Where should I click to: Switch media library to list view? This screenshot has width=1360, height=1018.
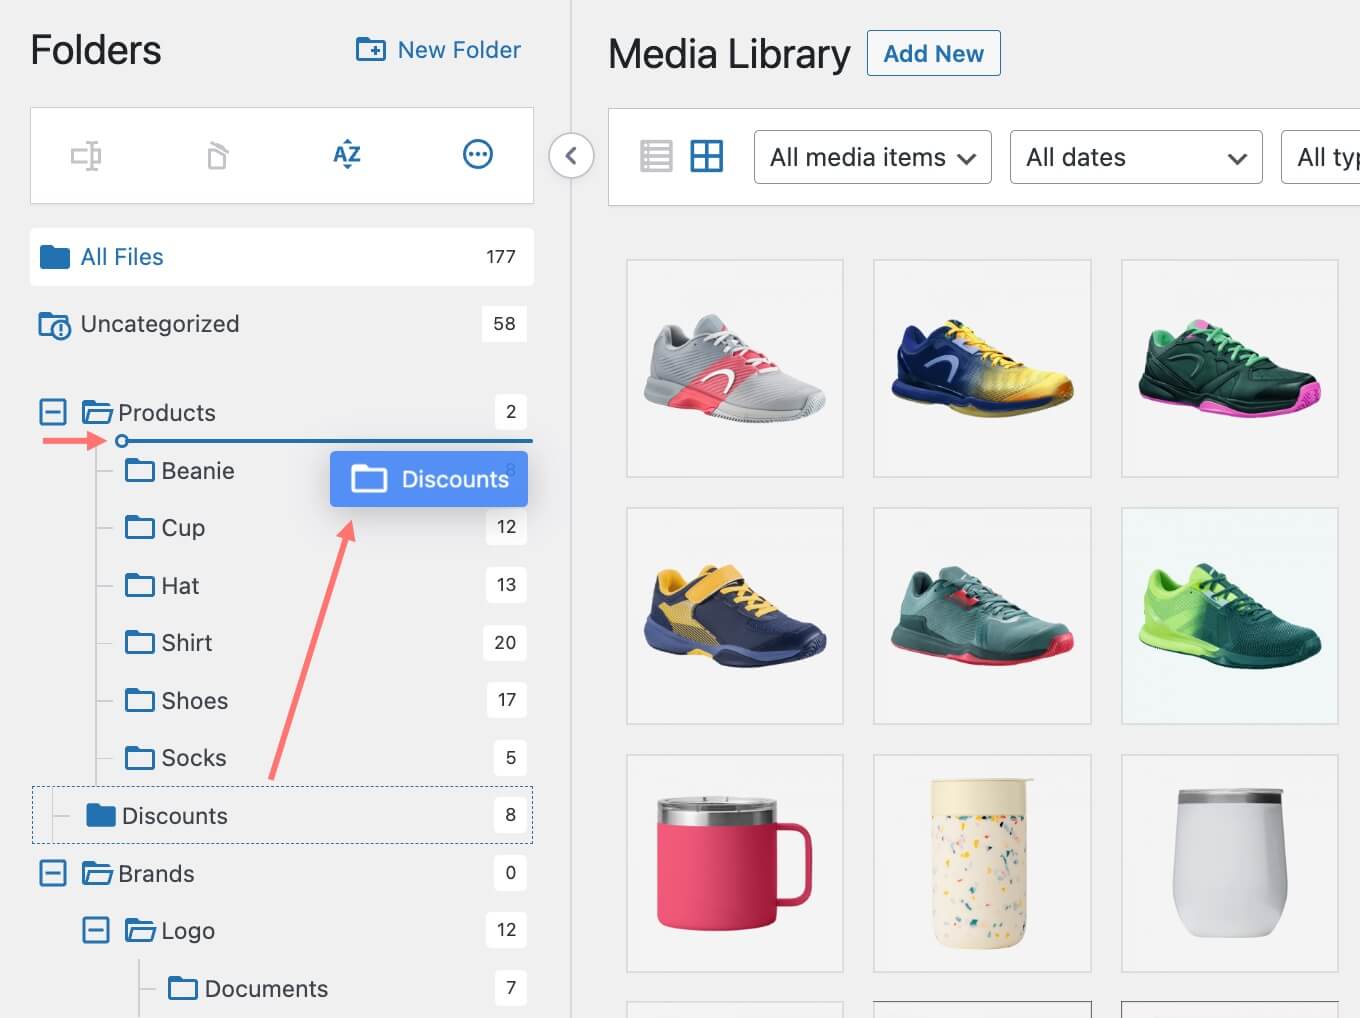pos(656,156)
